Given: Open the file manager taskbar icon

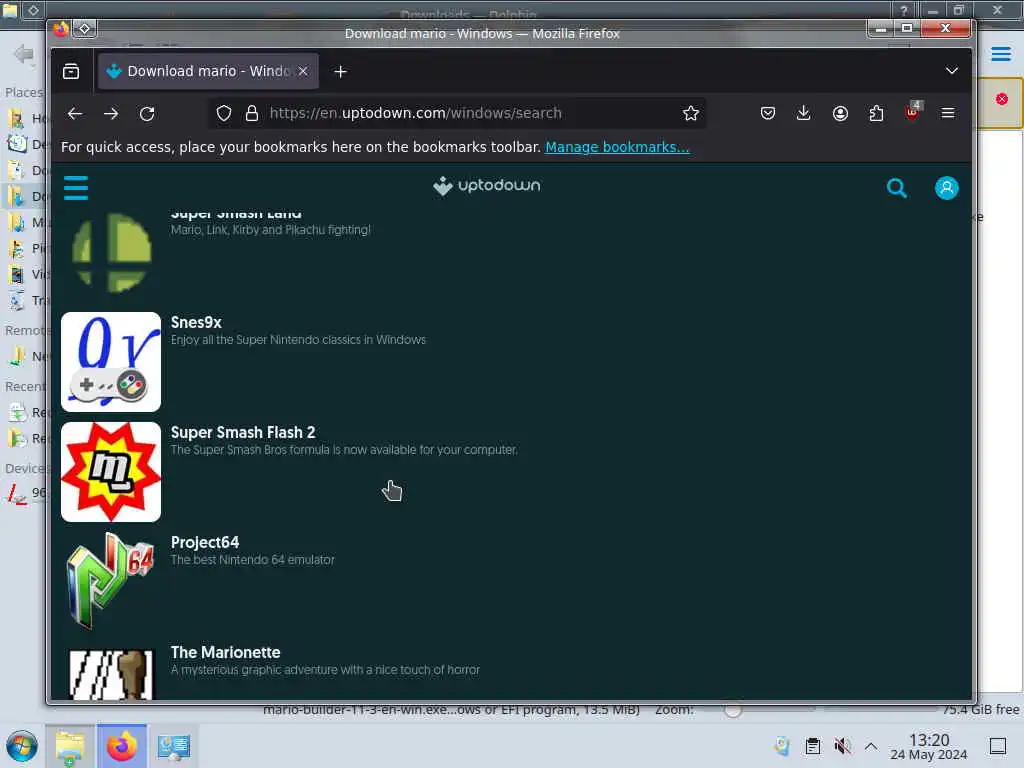Looking at the screenshot, I should (x=70, y=746).
